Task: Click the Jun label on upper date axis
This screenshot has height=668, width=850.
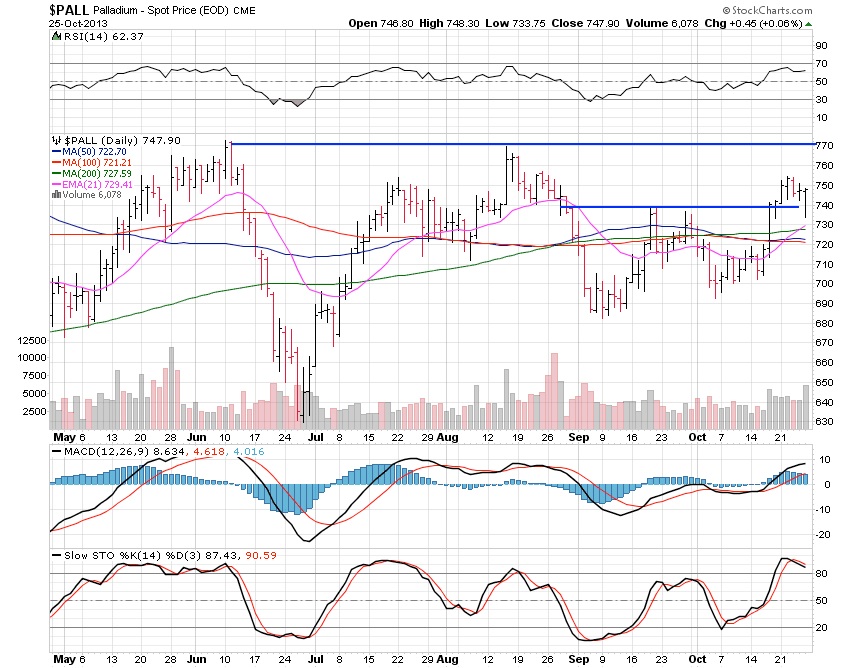Action: point(196,438)
